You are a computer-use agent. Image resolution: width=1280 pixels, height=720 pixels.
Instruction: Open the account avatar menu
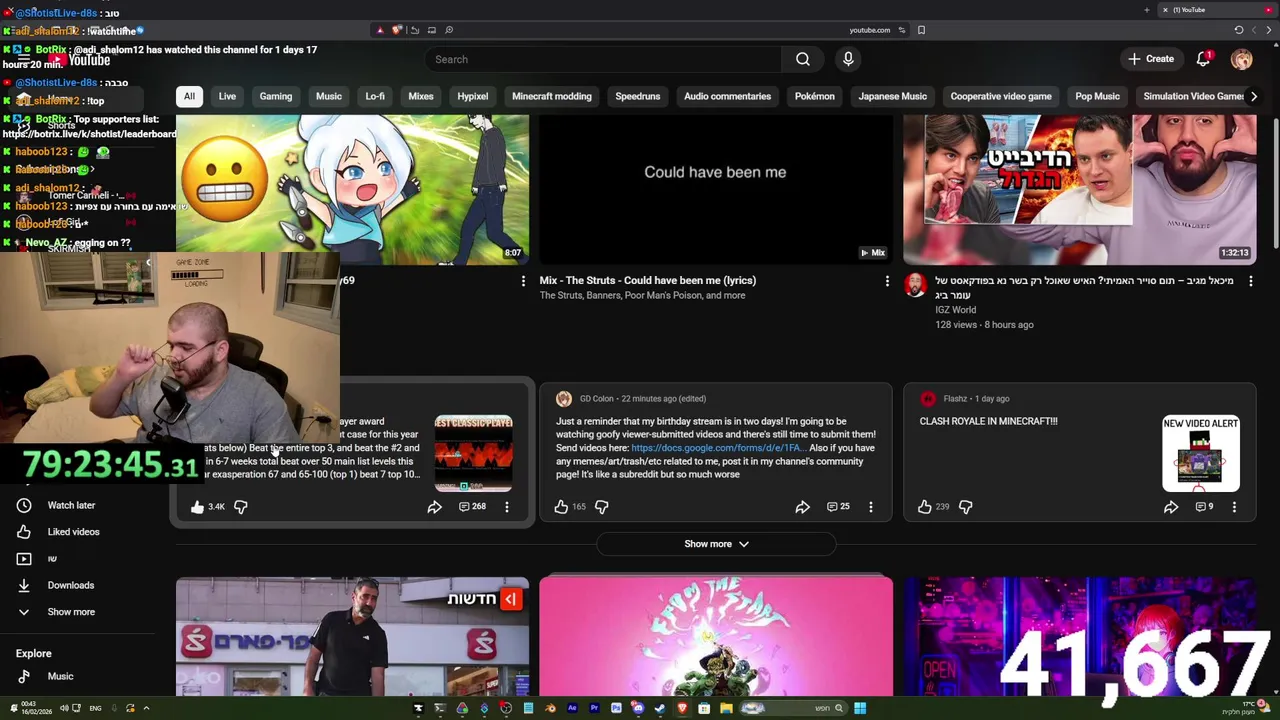[1241, 59]
